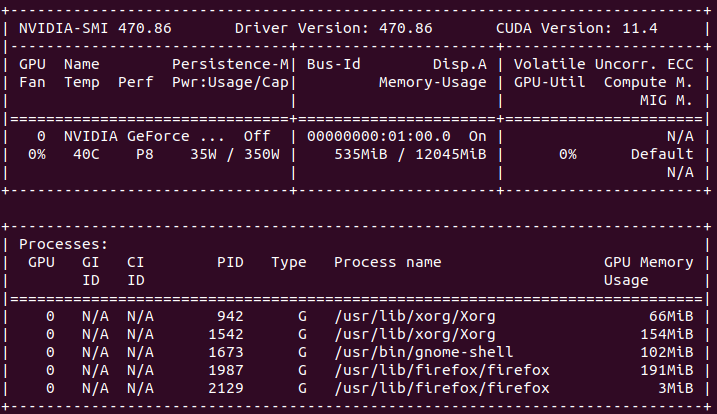Click firefox process with PID 2129
The width and height of the screenshot is (717, 414).
pyautogui.click(x=442, y=388)
